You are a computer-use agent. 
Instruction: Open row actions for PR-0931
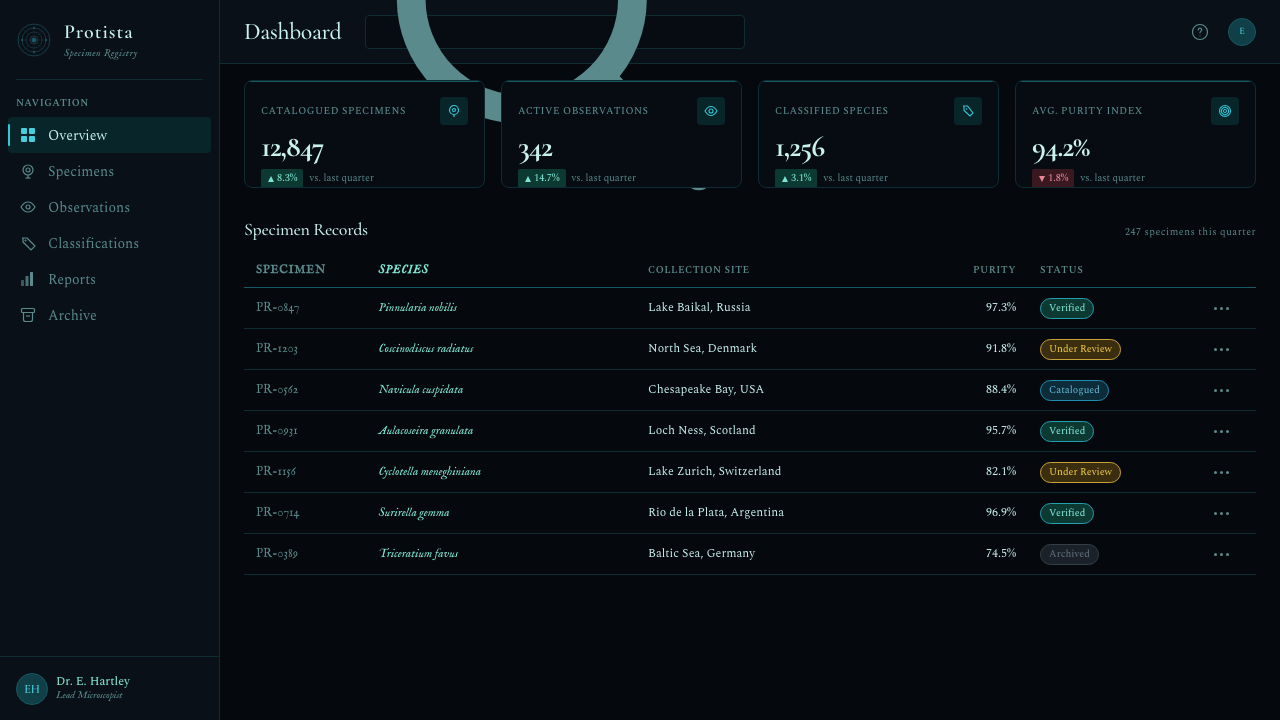(1222, 431)
